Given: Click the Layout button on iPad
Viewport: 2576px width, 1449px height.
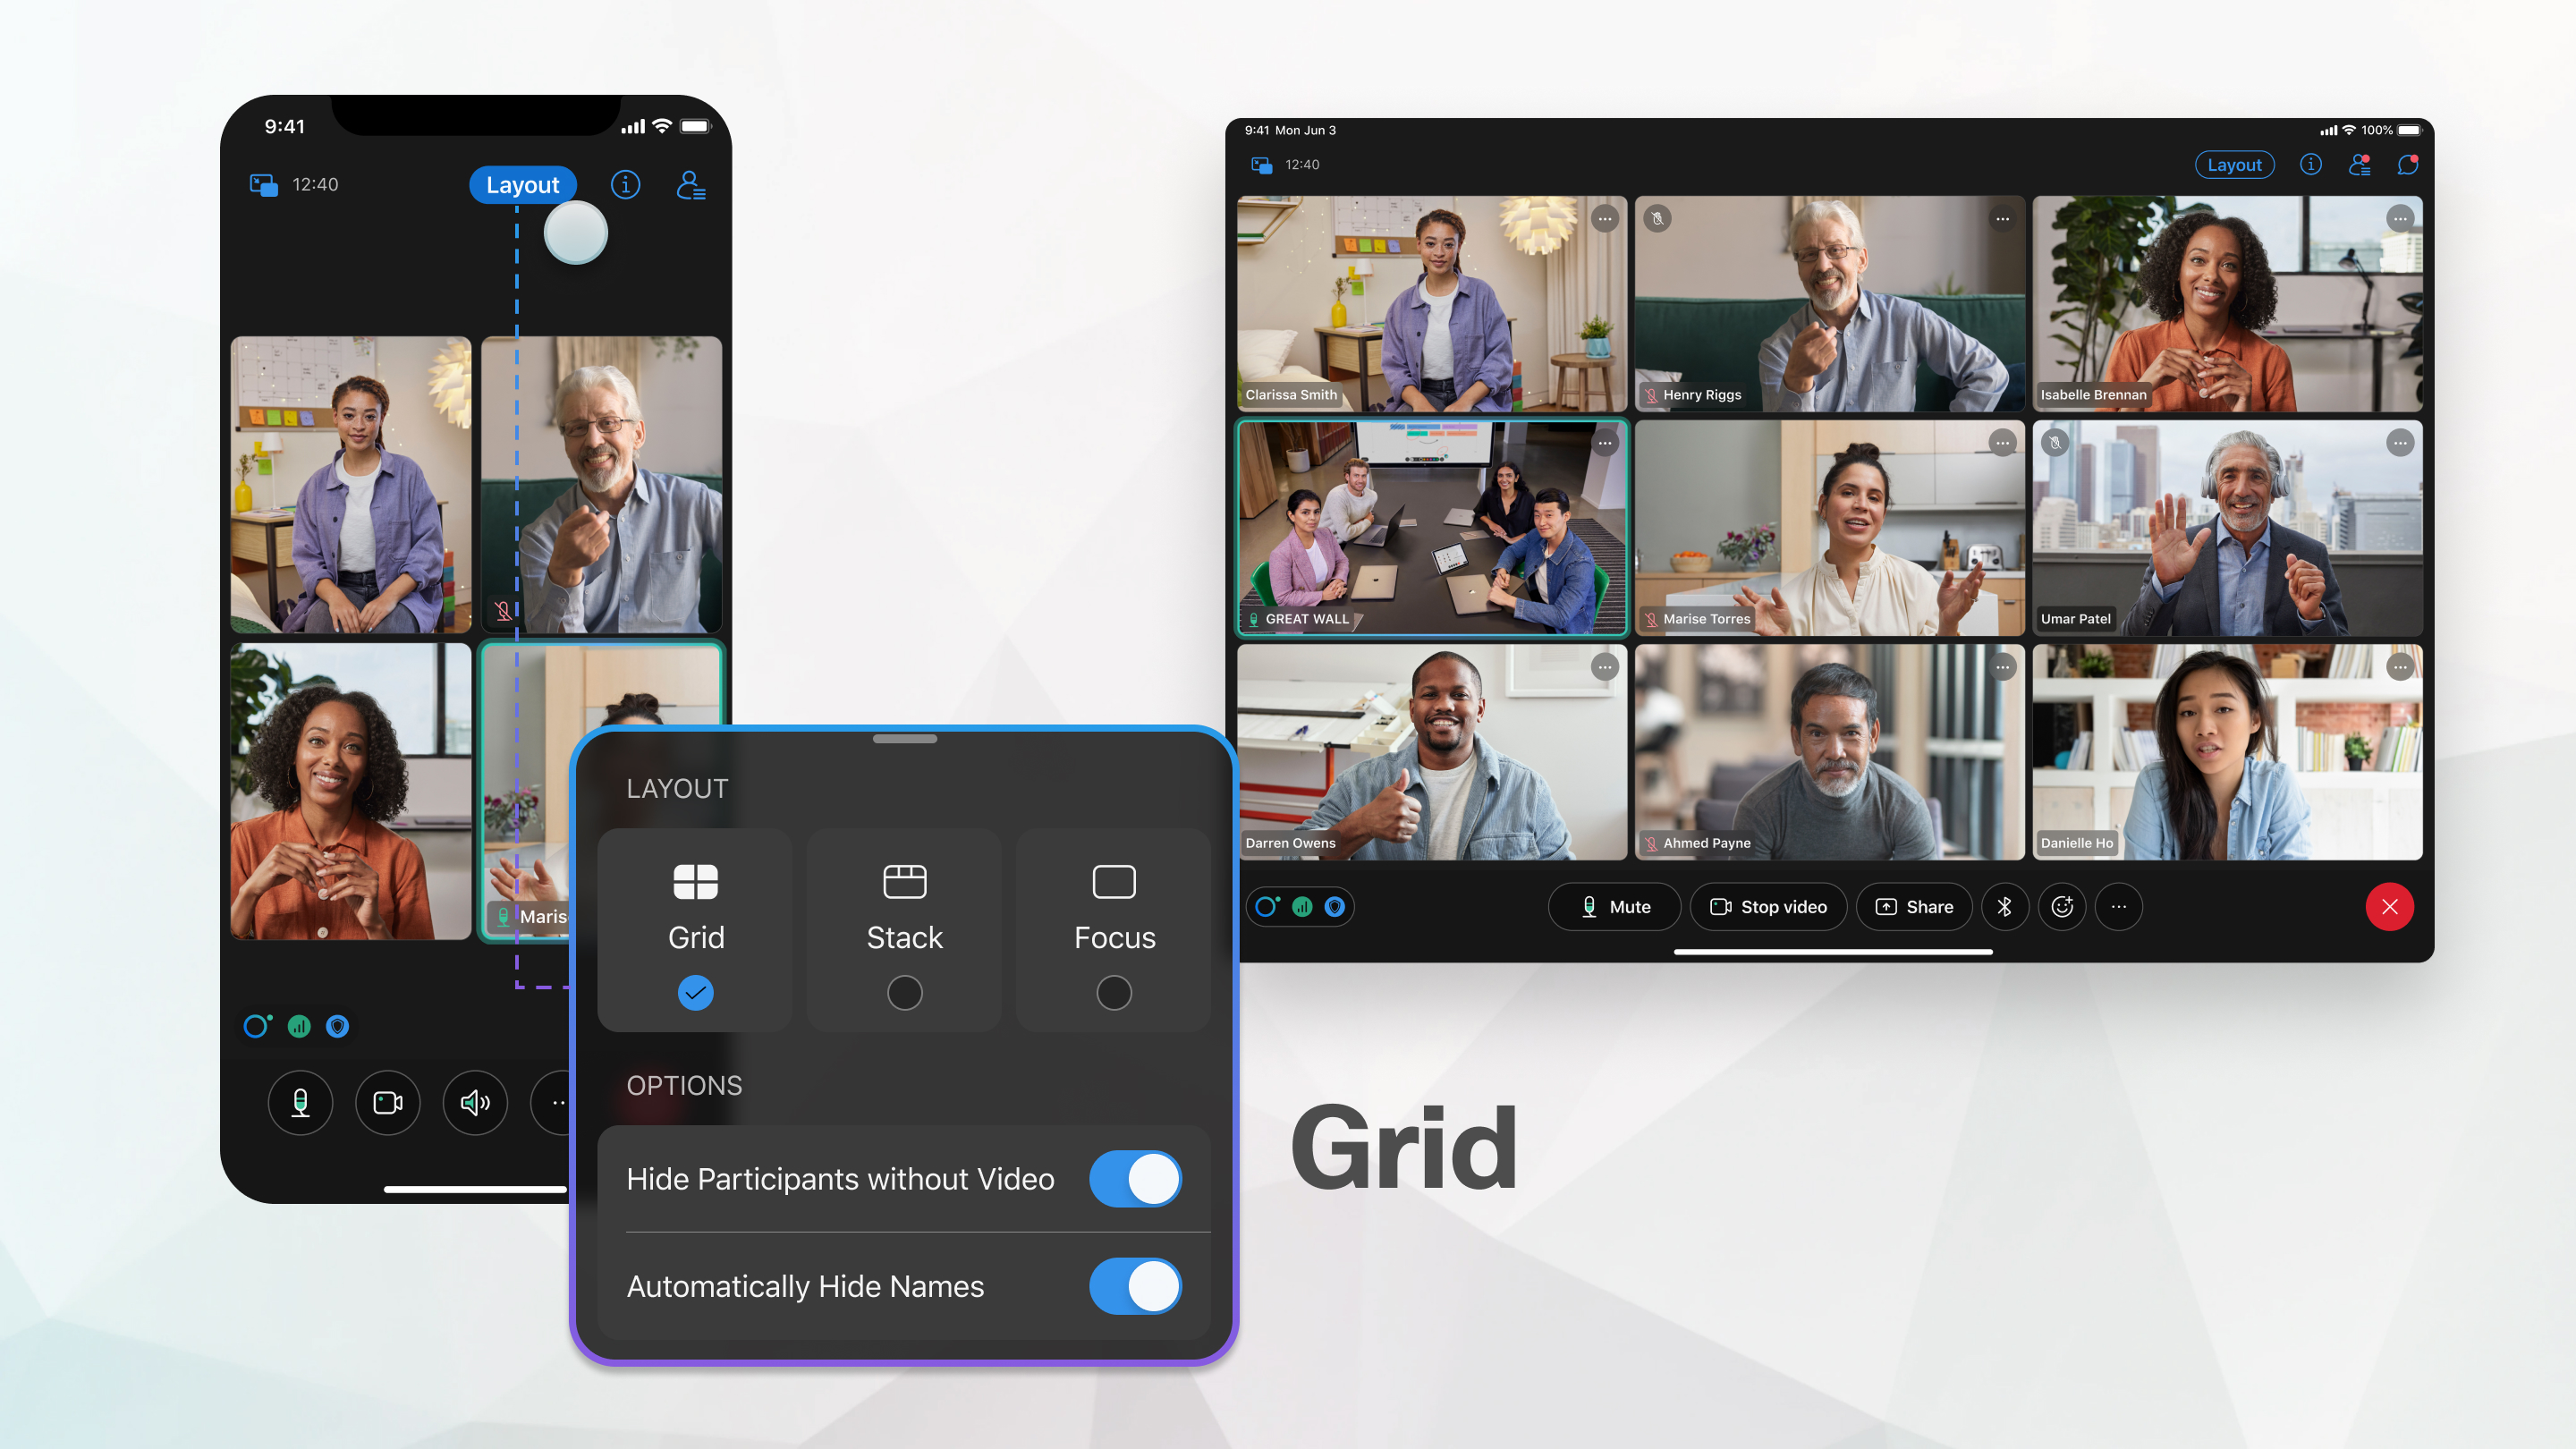Looking at the screenshot, I should pos(2233,165).
